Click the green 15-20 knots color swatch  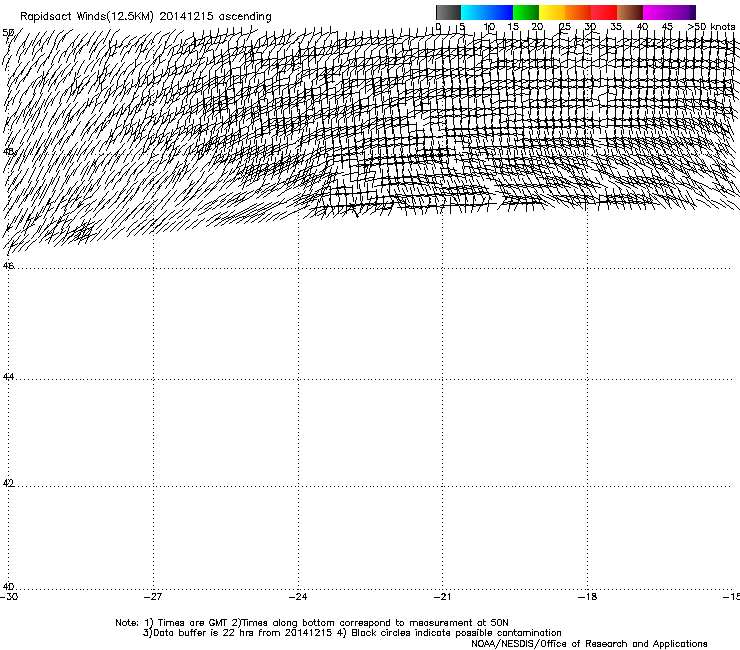click(526, 12)
